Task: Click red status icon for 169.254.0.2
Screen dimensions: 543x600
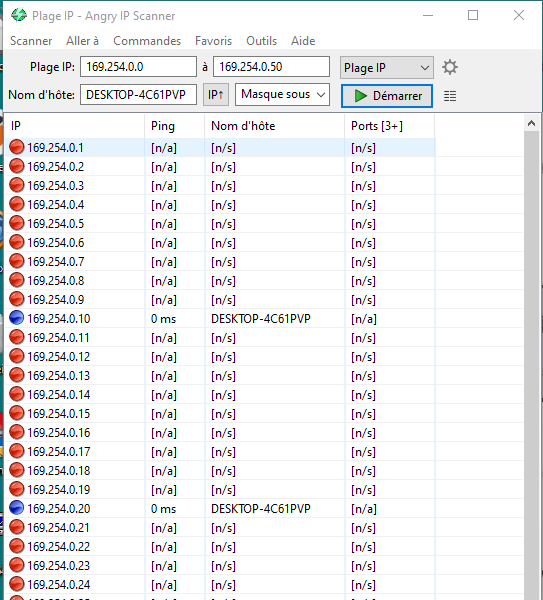Action: pos(16,166)
